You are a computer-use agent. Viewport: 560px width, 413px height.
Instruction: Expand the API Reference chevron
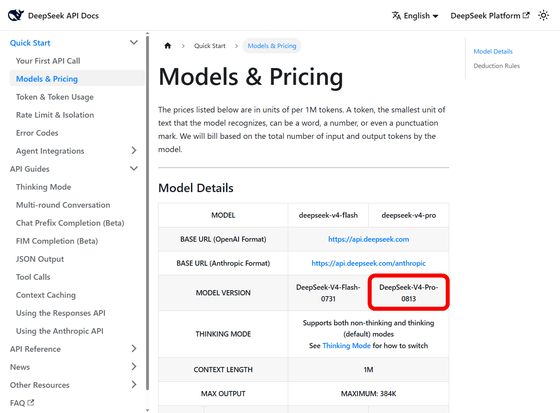click(134, 348)
